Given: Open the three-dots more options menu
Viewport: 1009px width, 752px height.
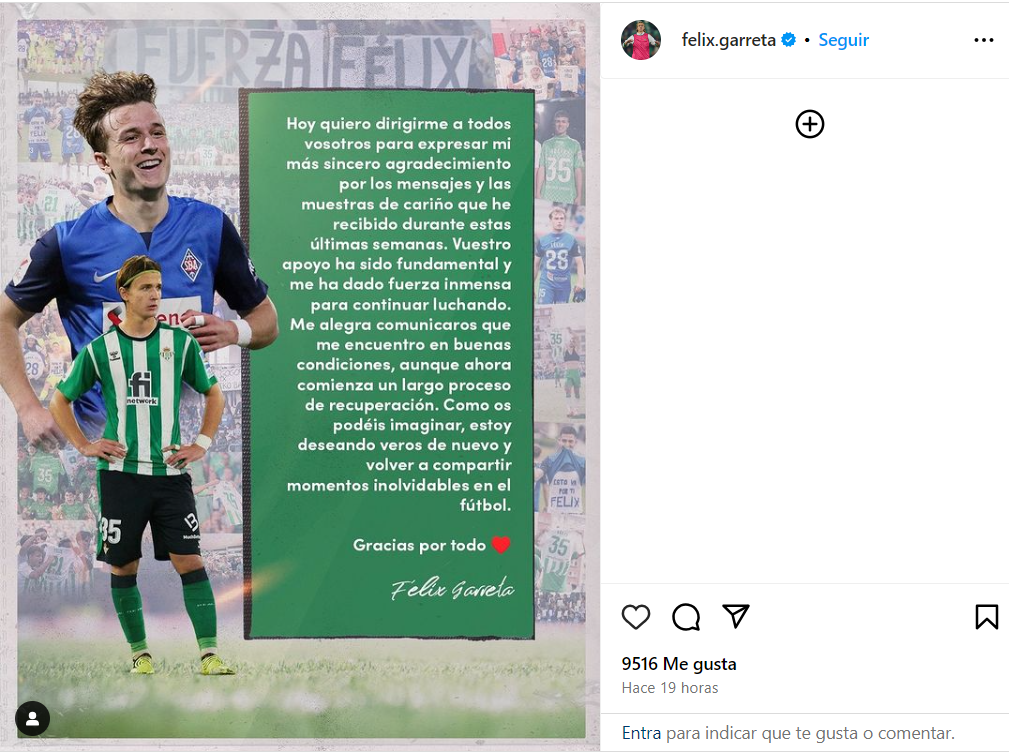Looking at the screenshot, I should [x=983, y=40].
